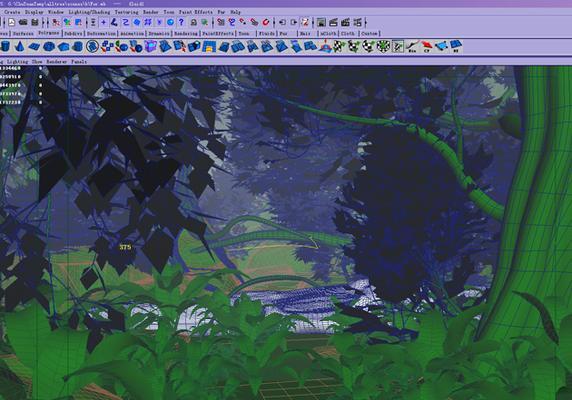The width and height of the screenshot is (572, 400).
Task: Toggle the construction history icon
Action: [305, 23]
